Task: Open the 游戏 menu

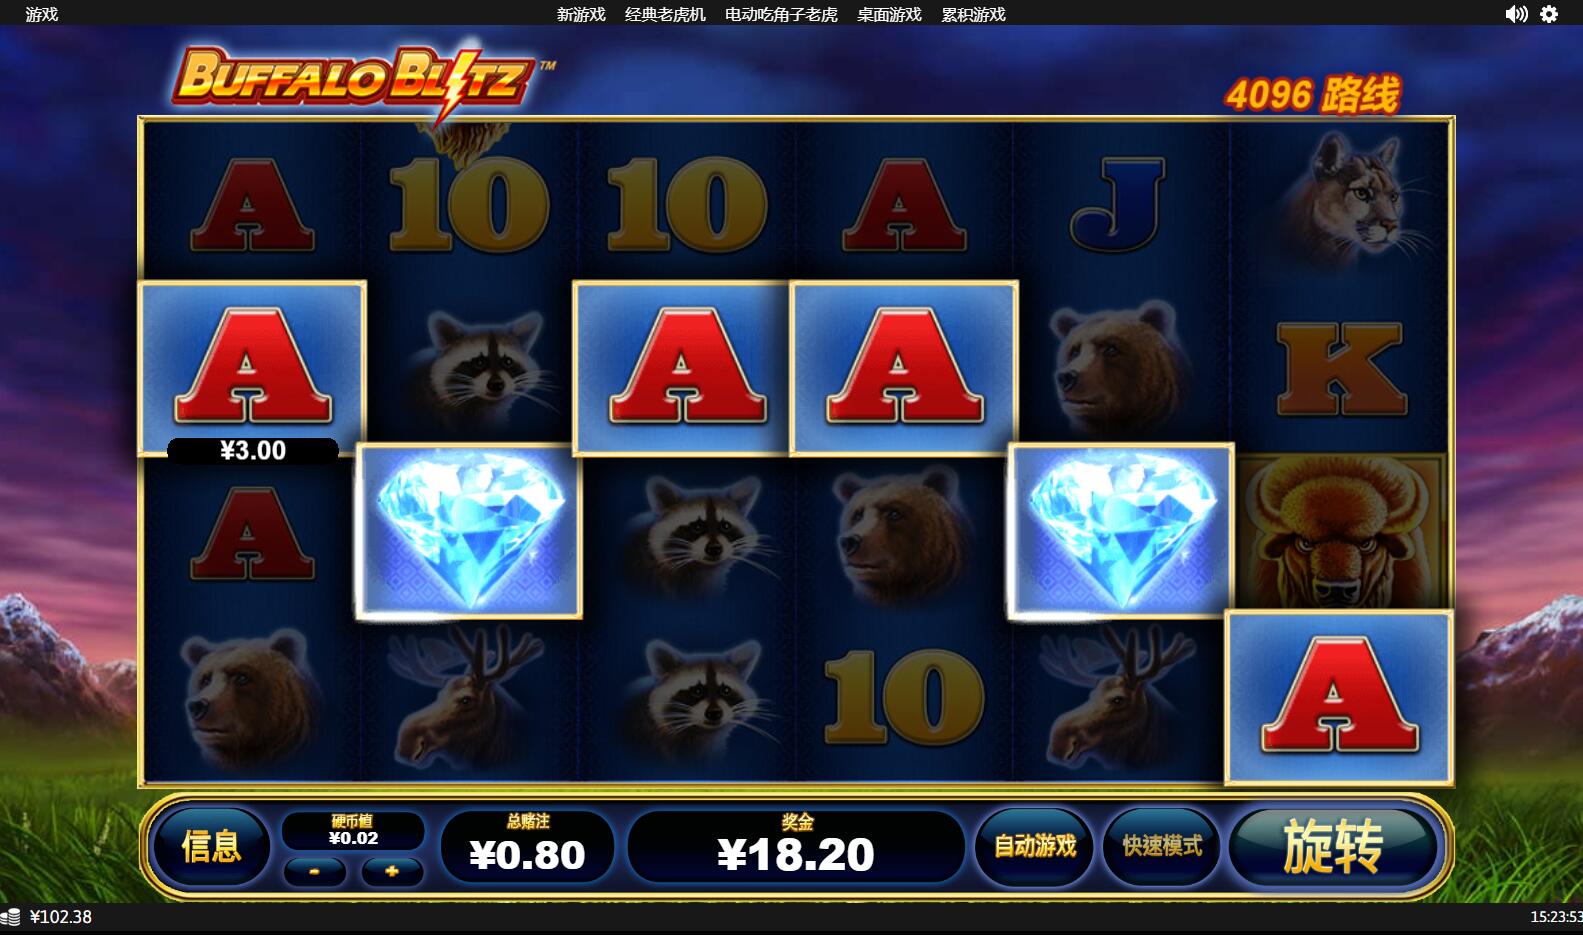Action: click(42, 14)
